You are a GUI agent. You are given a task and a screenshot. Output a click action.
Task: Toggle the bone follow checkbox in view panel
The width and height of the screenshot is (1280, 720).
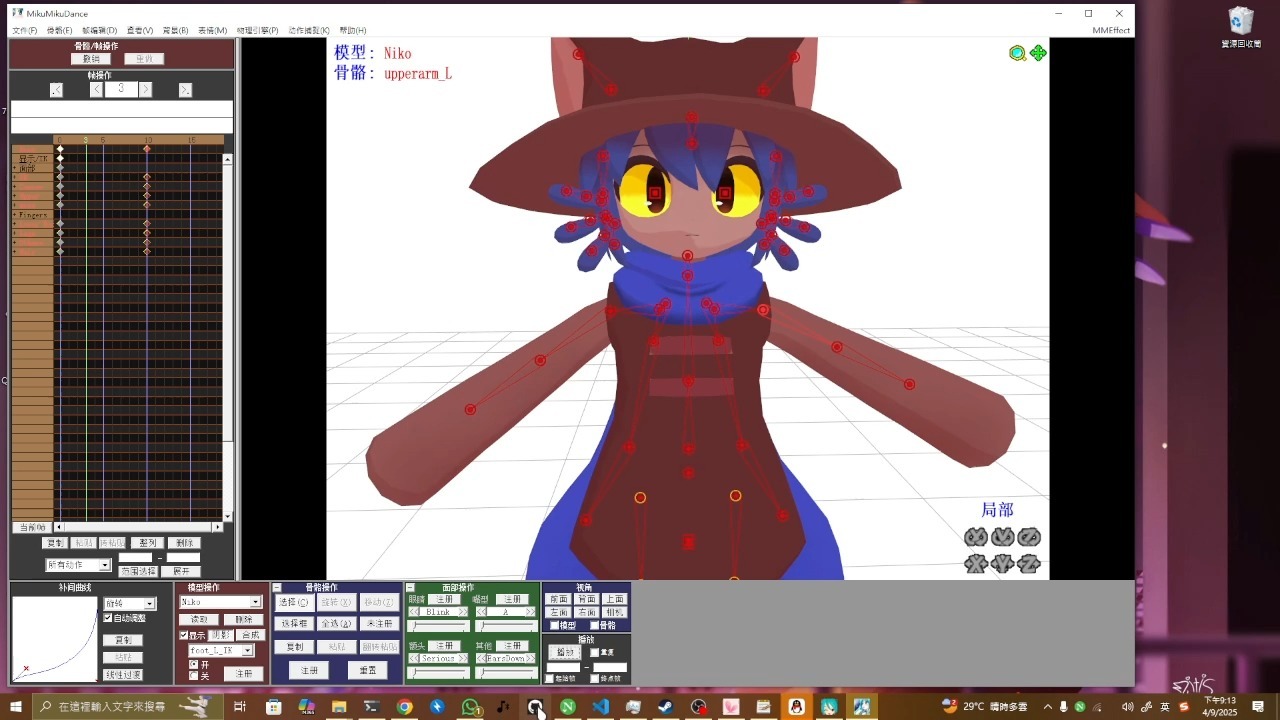pos(594,626)
